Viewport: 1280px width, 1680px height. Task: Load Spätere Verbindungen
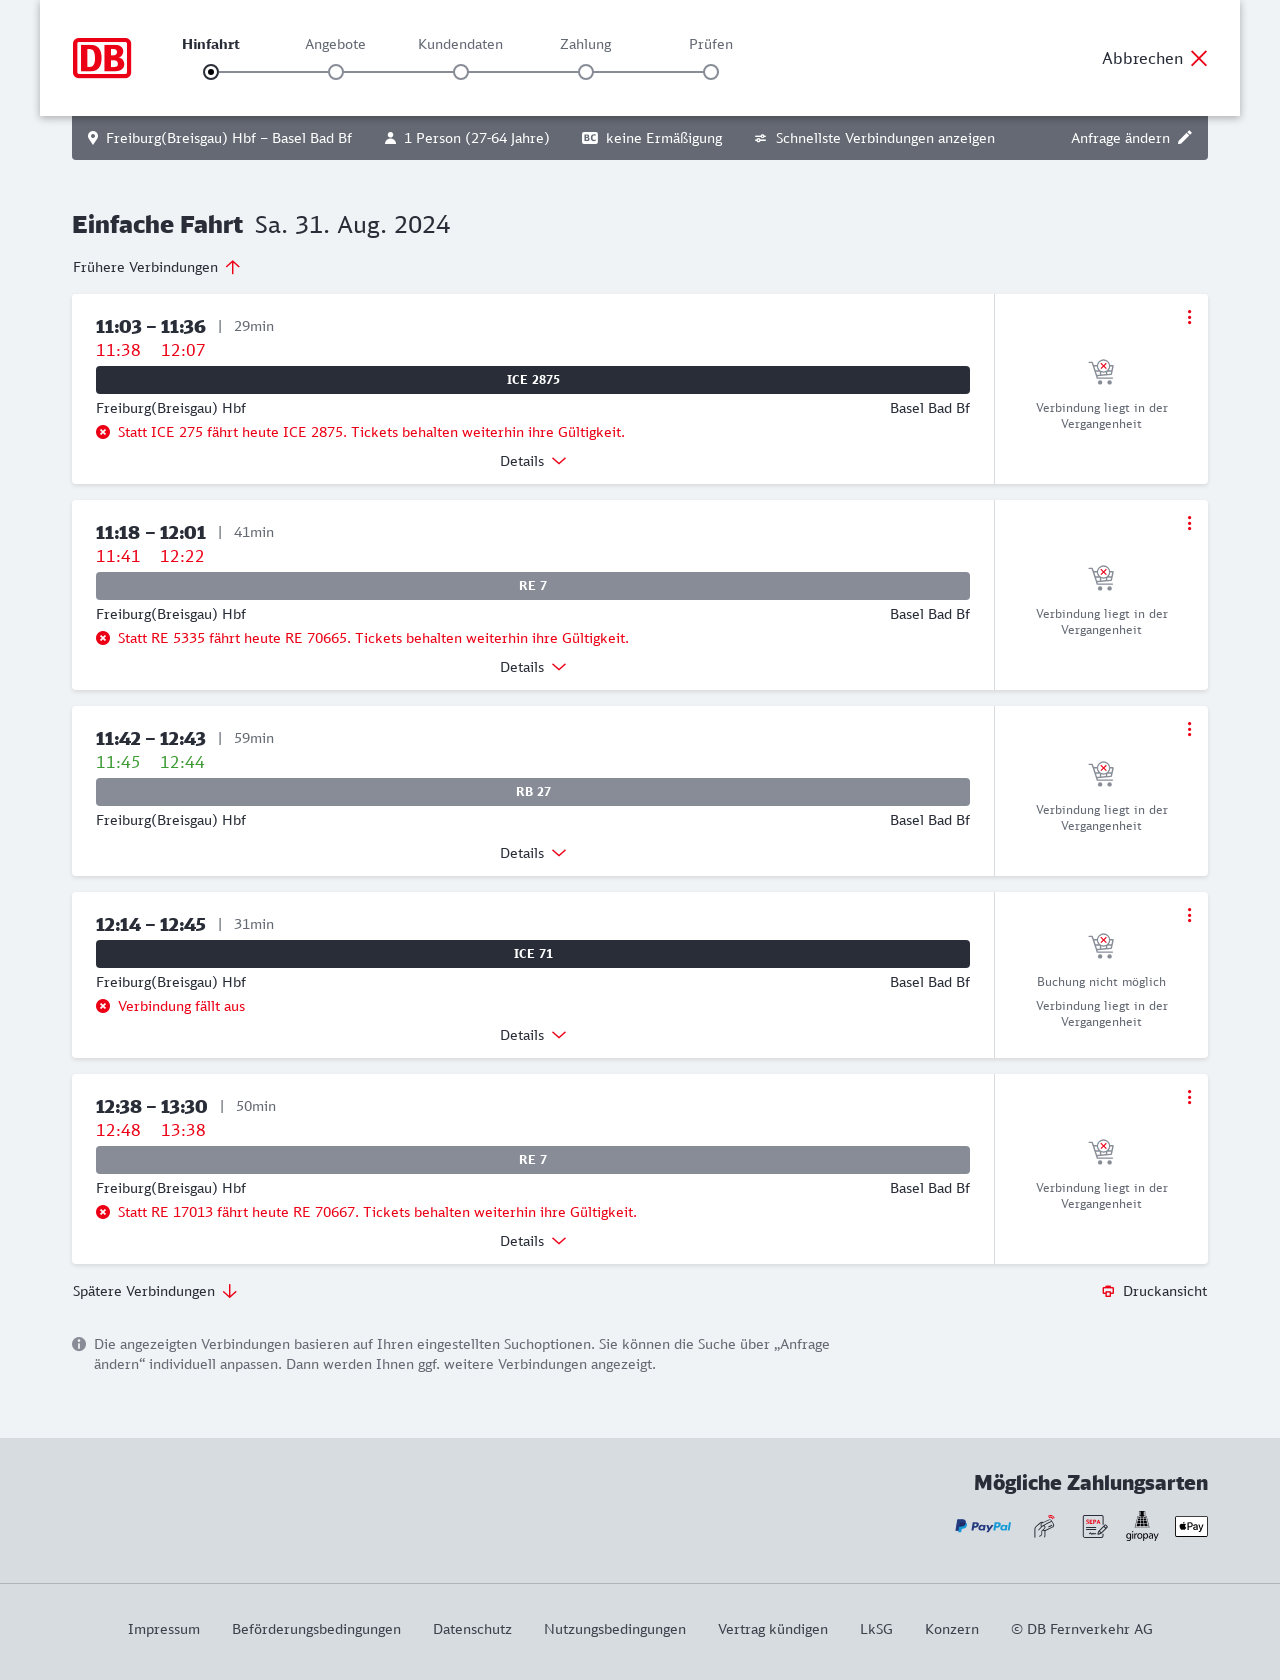(x=154, y=1291)
